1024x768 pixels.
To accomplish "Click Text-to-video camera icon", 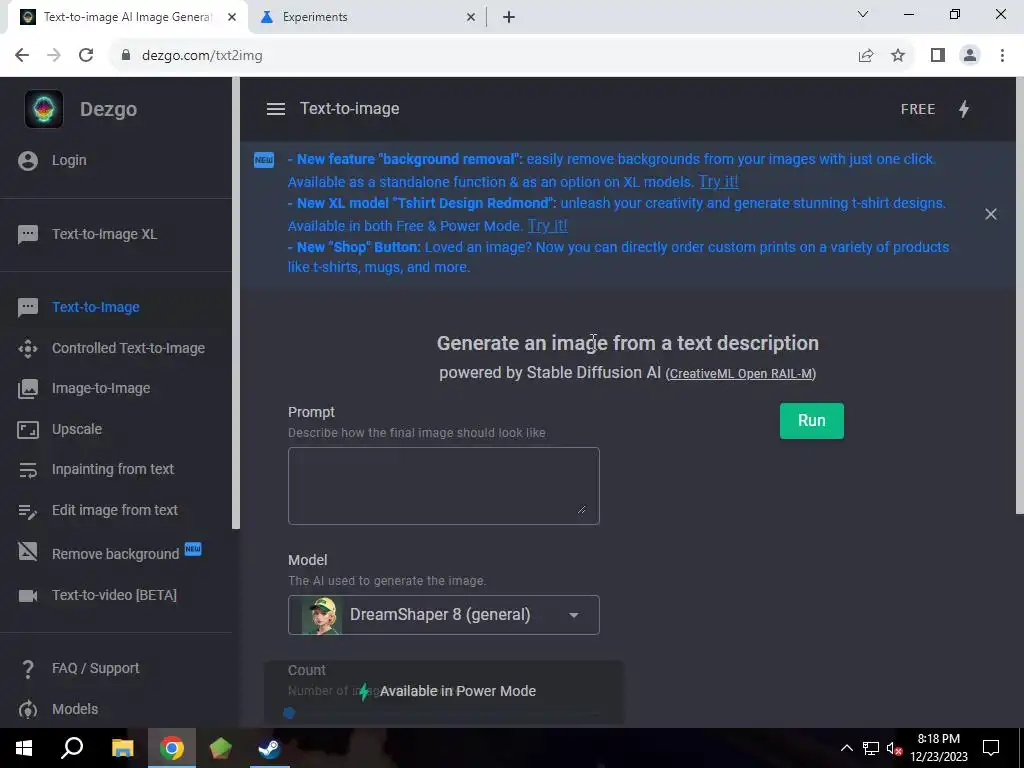I will click(28, 596).
